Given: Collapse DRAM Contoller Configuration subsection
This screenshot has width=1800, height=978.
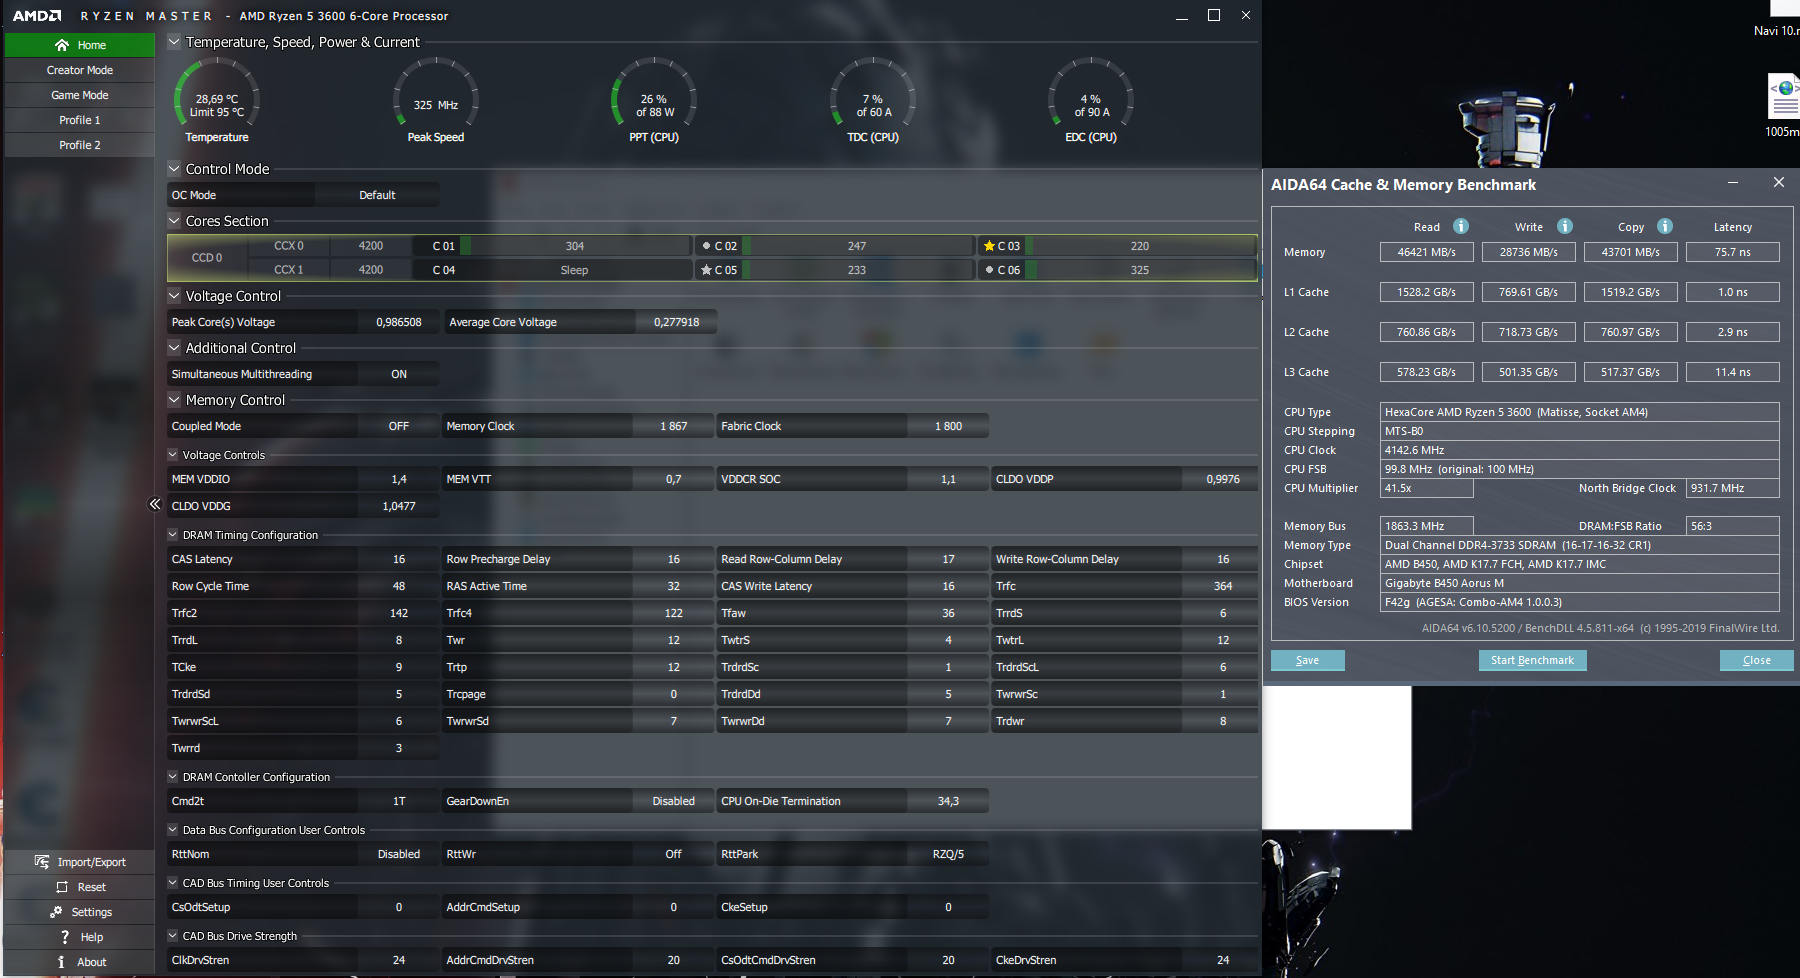Looking at the screenshot, I should 172,777.
